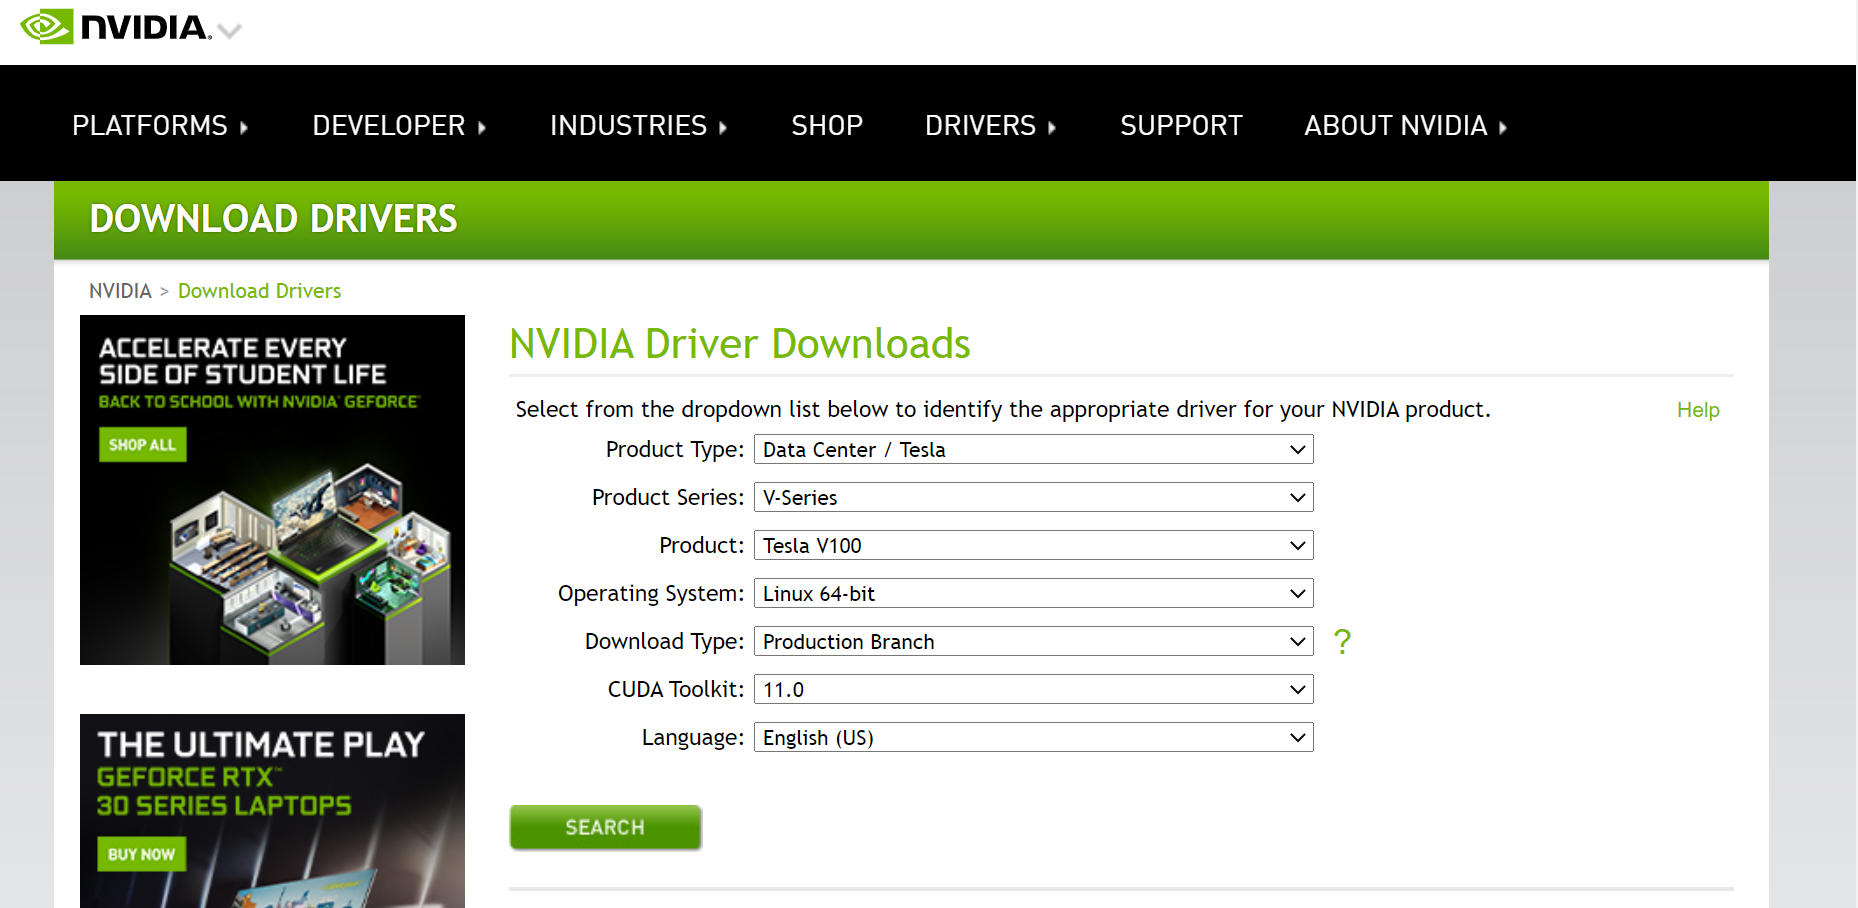Click the Download Type label
The height and width of the screenshot is (908, 1858).
(664, 642)
